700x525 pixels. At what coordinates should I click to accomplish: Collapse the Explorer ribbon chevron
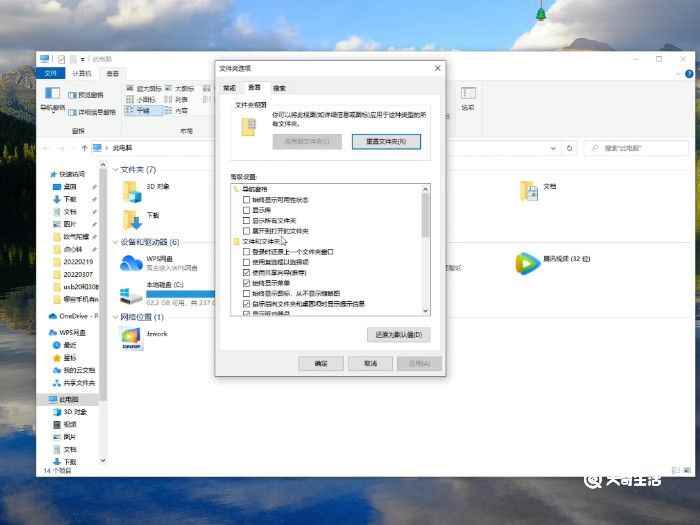click(679, 74)
